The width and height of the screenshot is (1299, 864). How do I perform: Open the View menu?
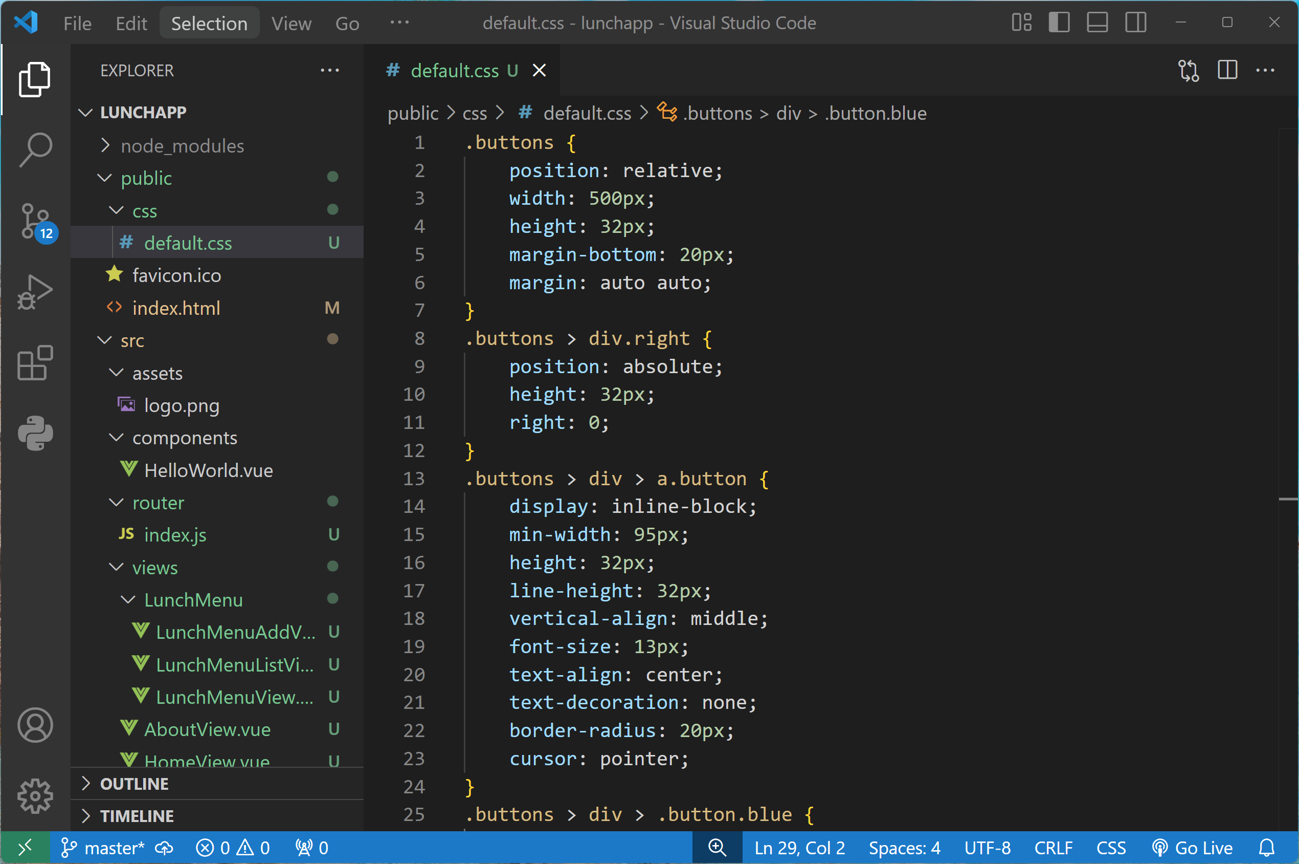pyautogui.click(x=291, y=23)
